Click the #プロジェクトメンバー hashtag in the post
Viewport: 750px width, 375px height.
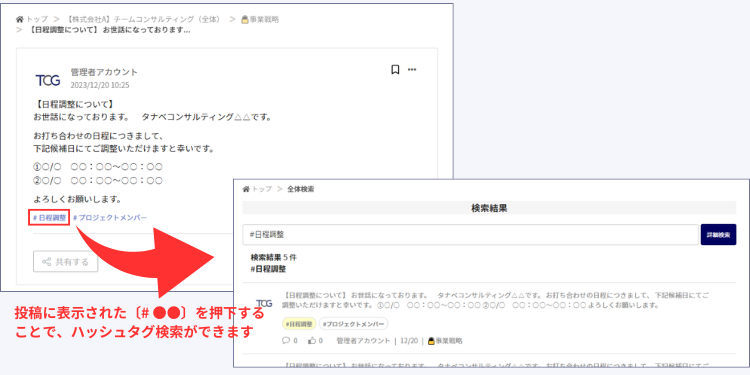(x=110, y=218)
